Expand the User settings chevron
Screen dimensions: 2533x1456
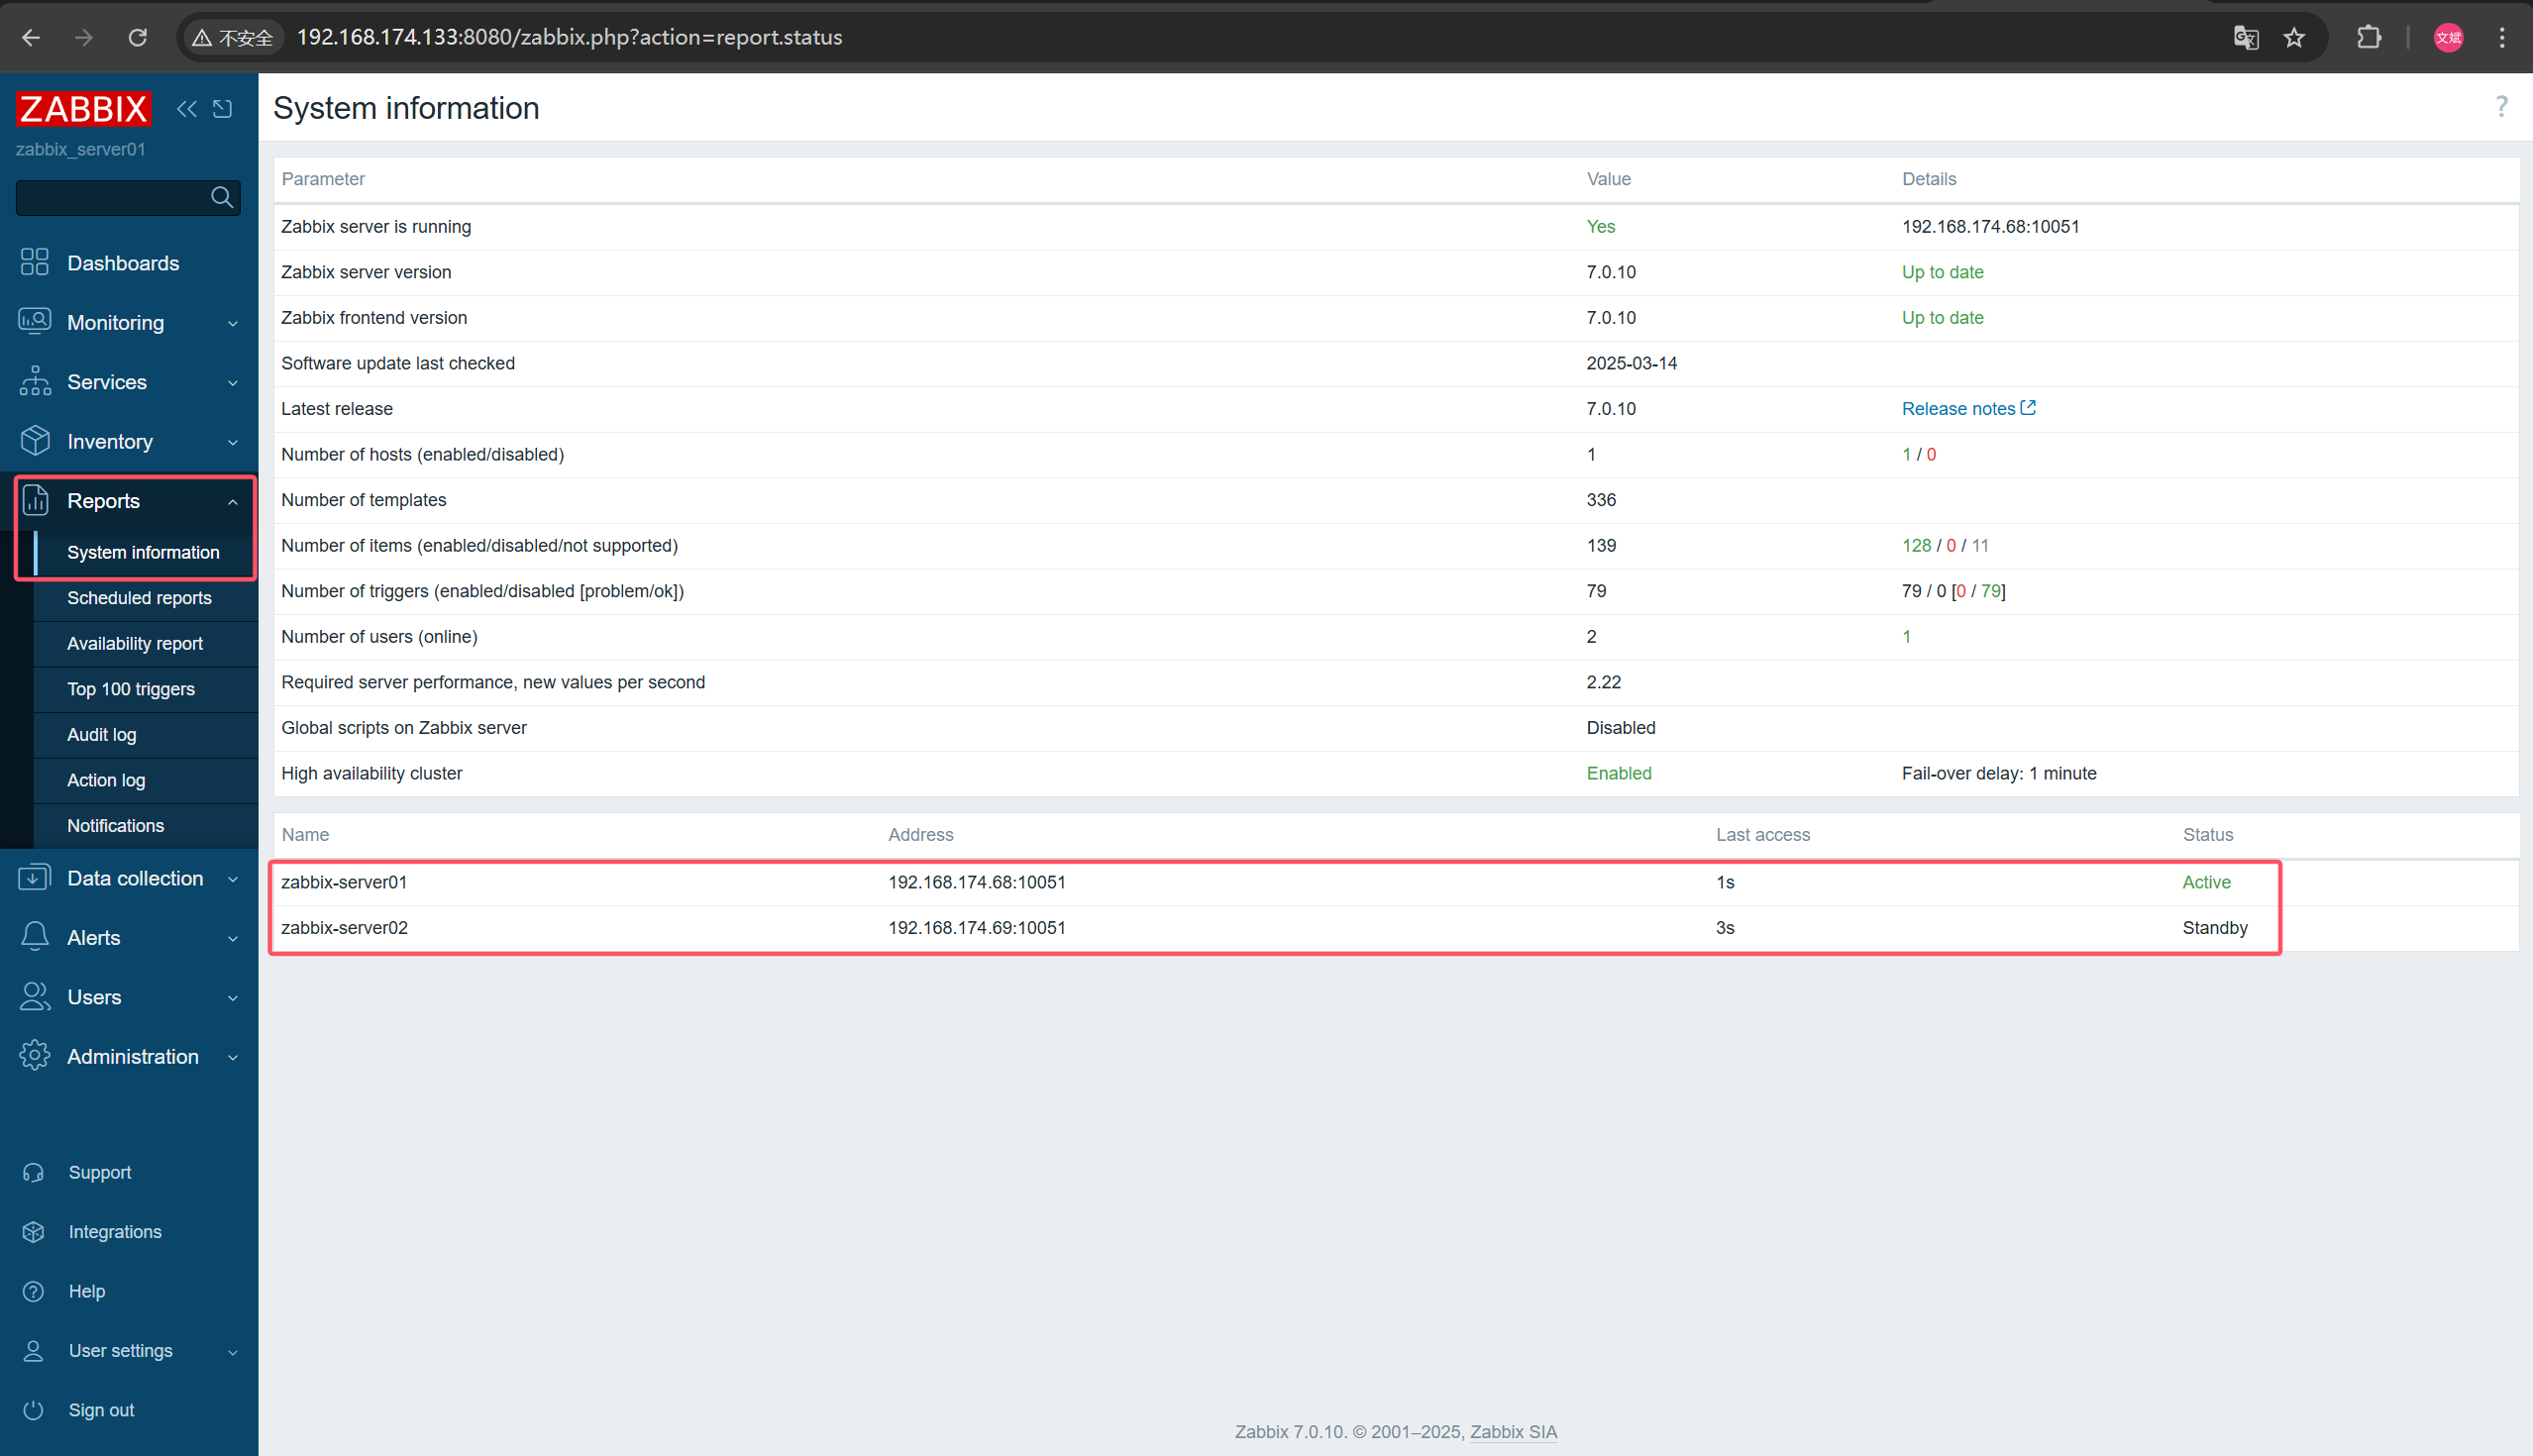(x=233, y=1352)
